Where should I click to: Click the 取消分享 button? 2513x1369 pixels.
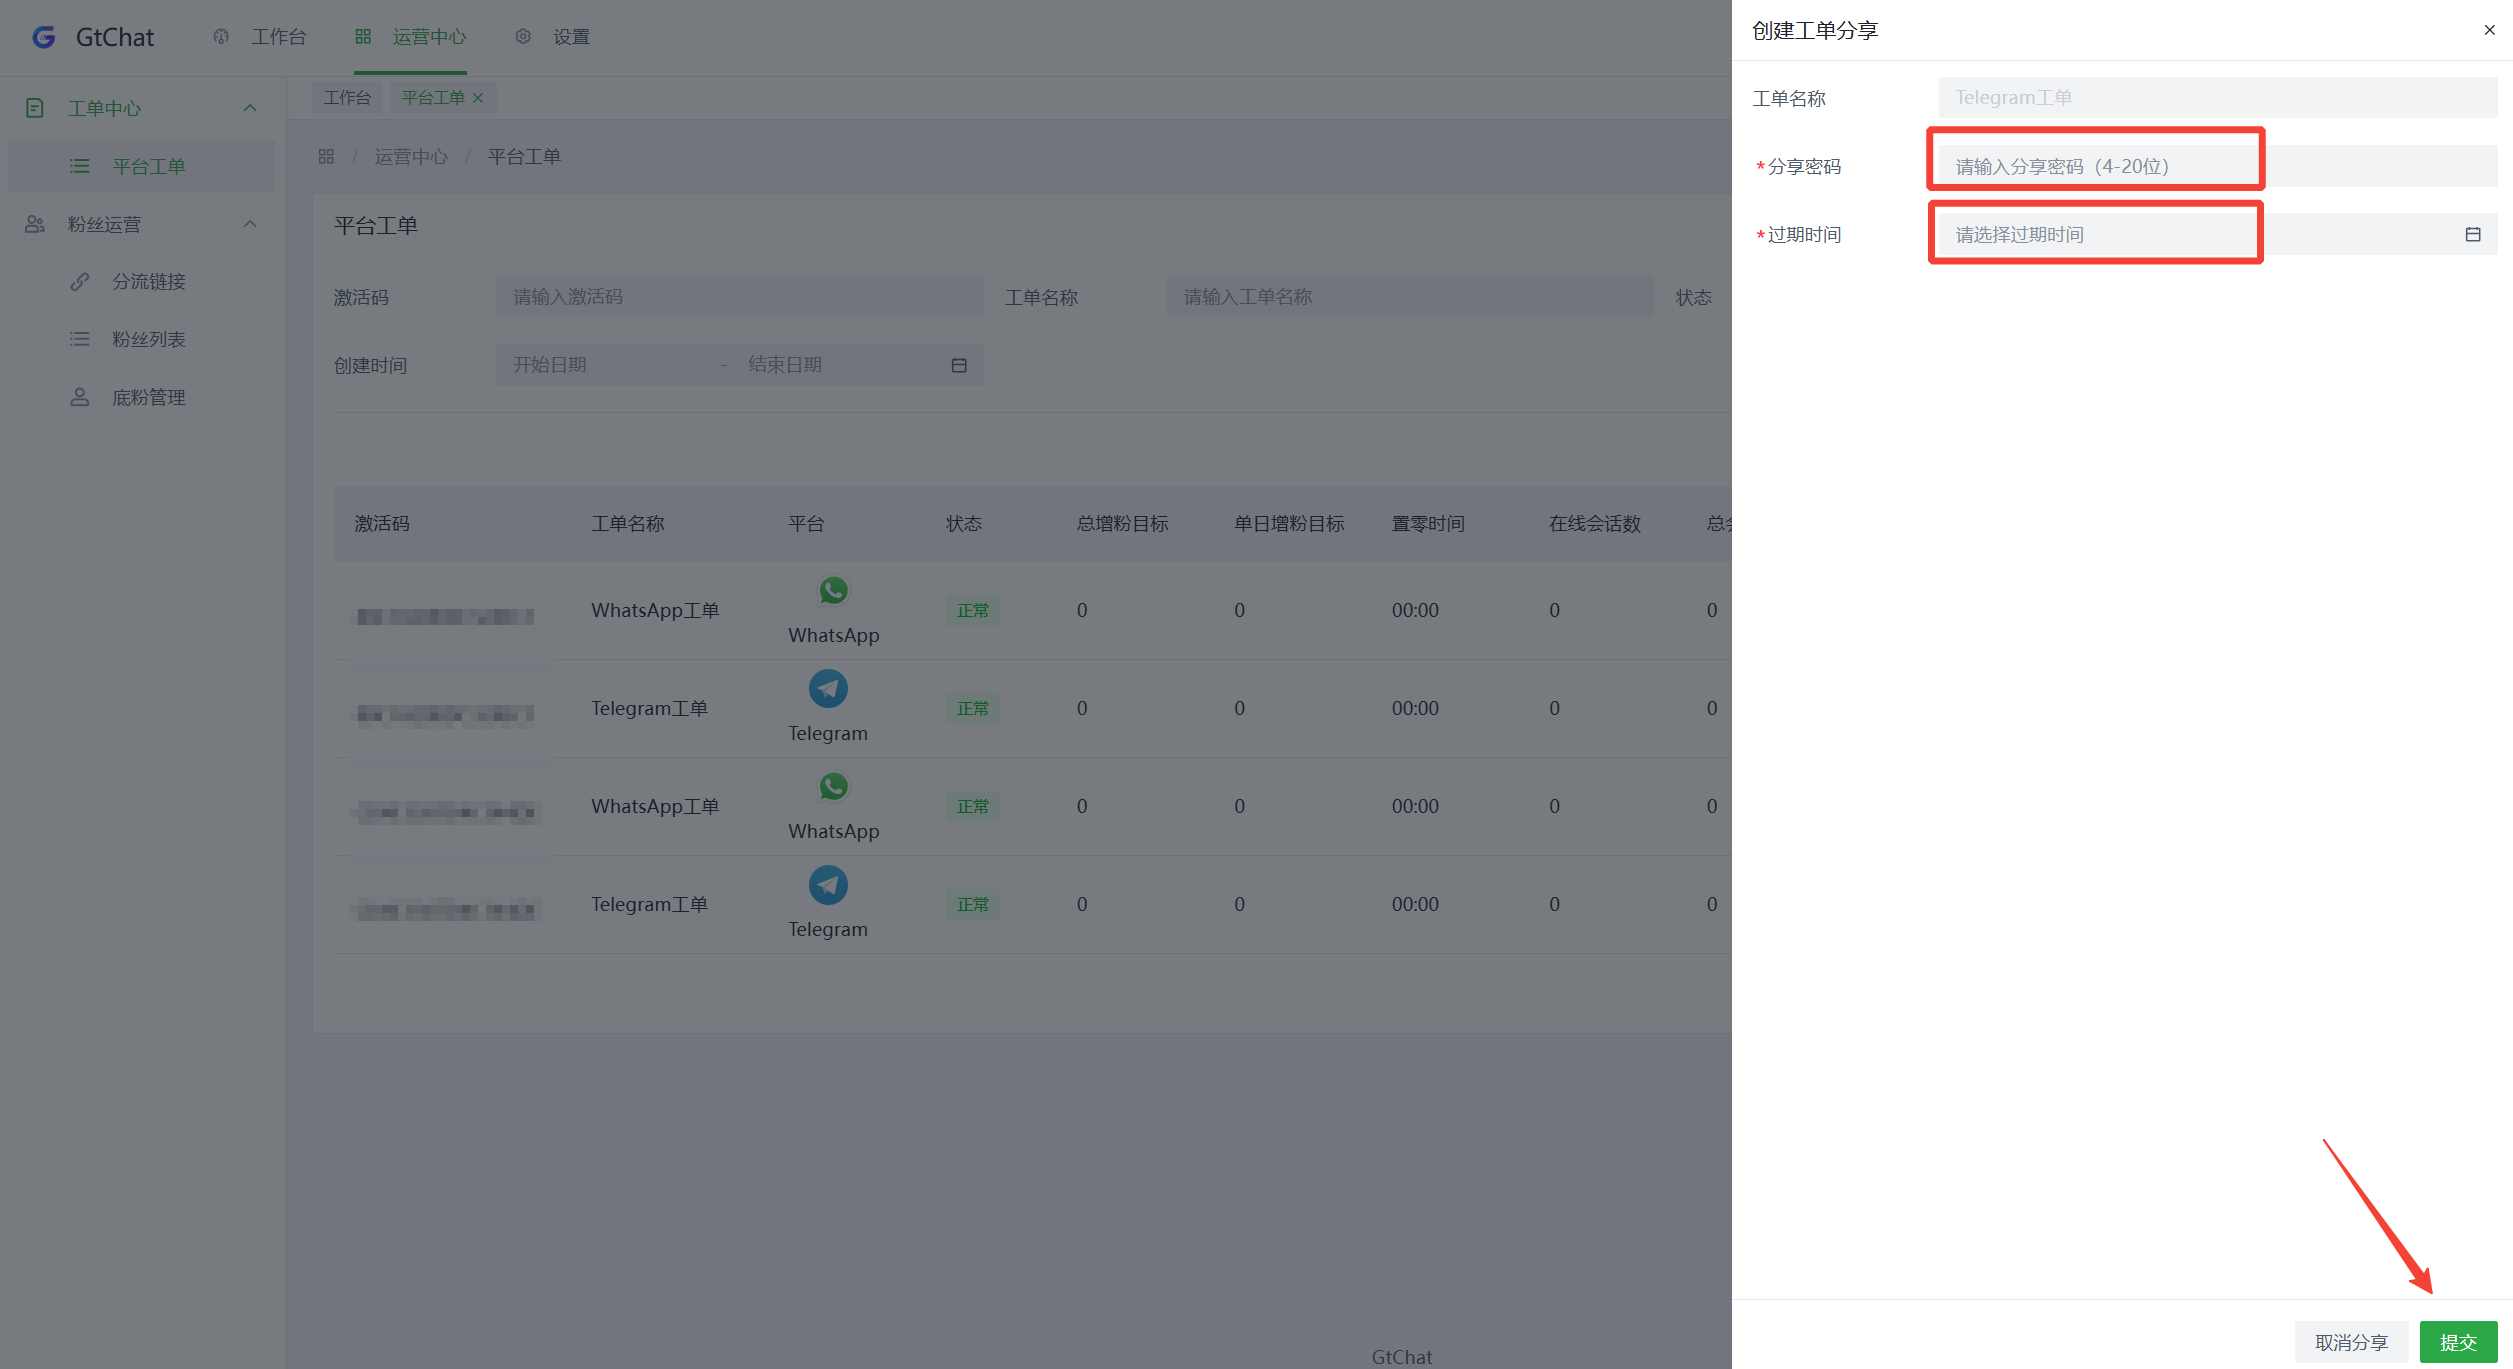tap(2350, 1342)
